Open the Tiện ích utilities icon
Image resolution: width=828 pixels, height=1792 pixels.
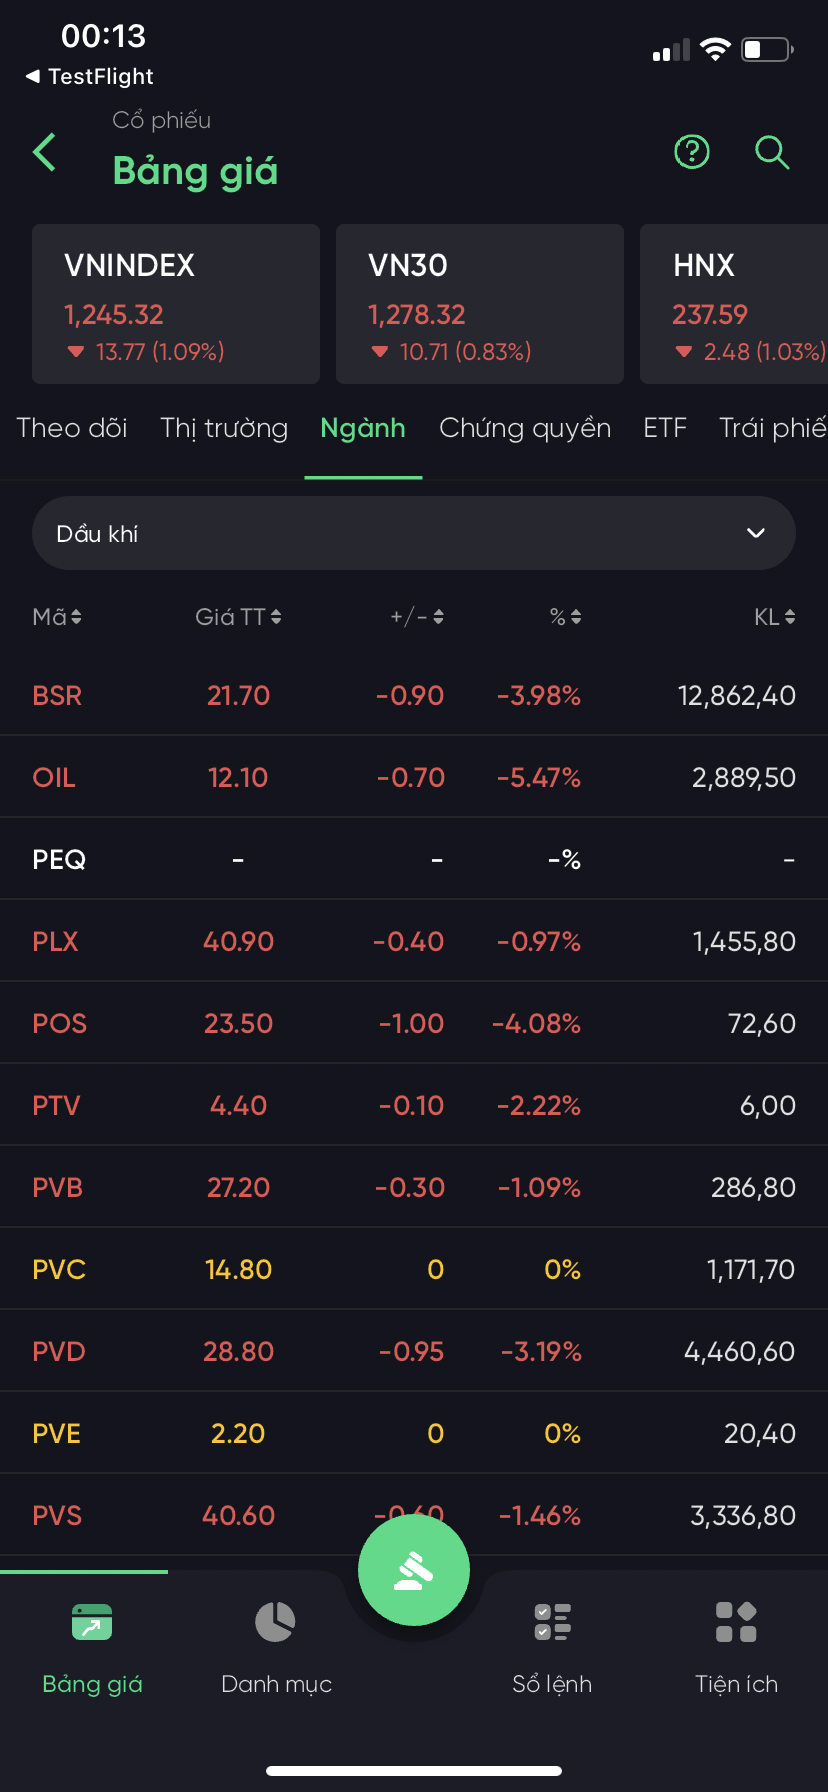pyautogui.click(x=736, y=1622)
